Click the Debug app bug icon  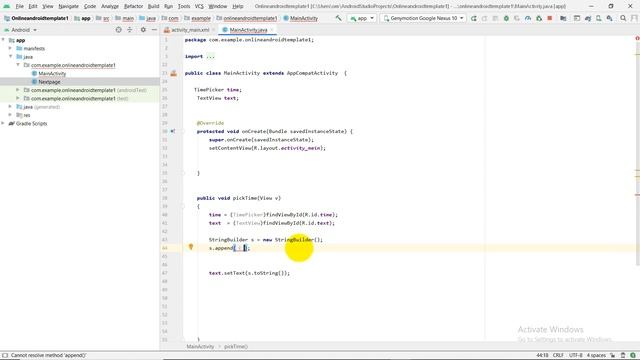pyautogui.click(x=506, y=18)
